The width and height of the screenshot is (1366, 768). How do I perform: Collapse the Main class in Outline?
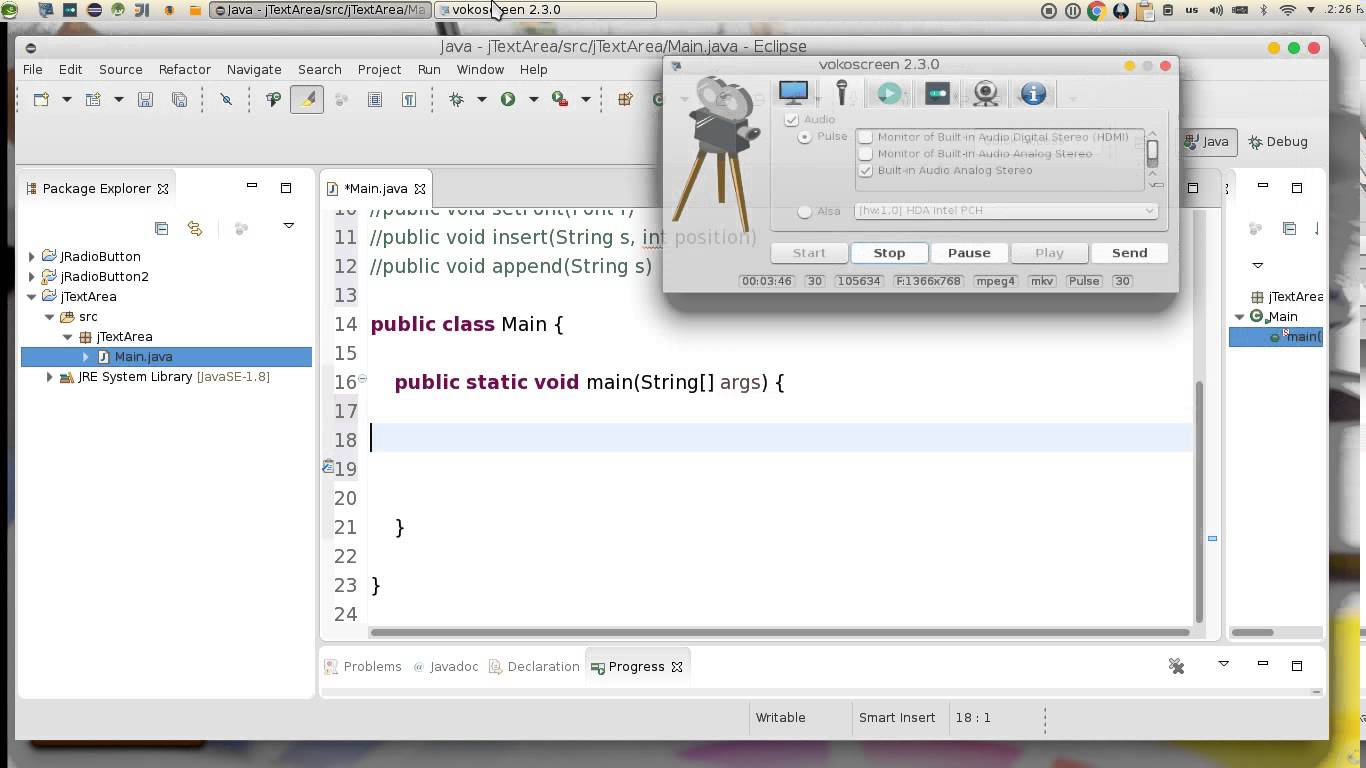[x=1239, y=317]
